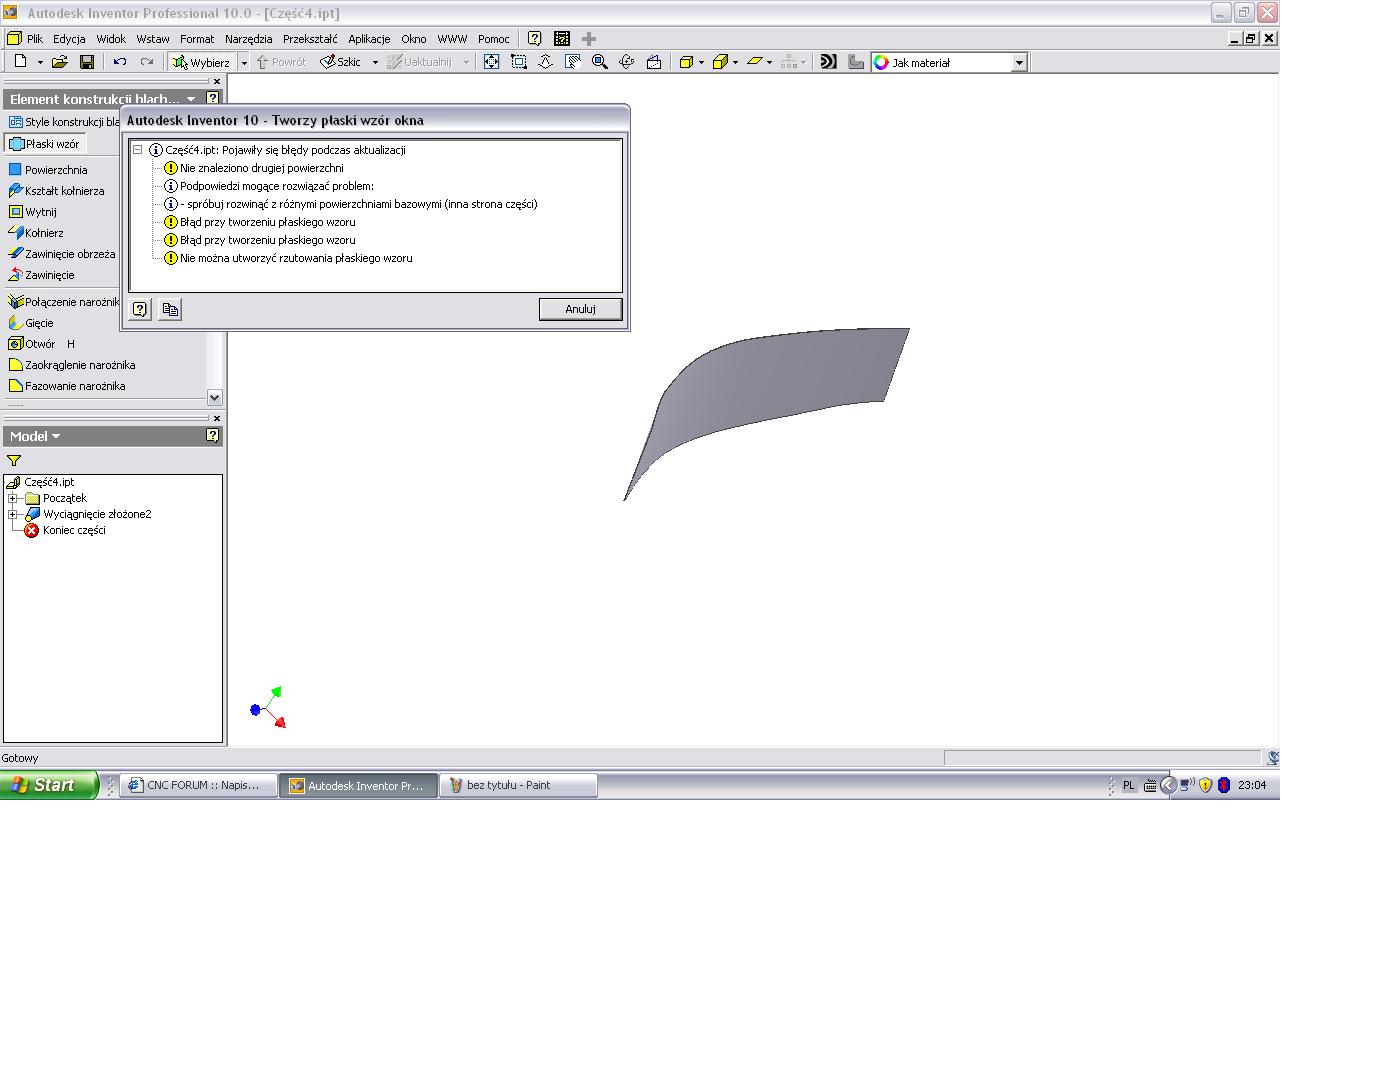Activate the pan view tool
This screenshot has width=1374, height=1071.
tap(573, 62)
